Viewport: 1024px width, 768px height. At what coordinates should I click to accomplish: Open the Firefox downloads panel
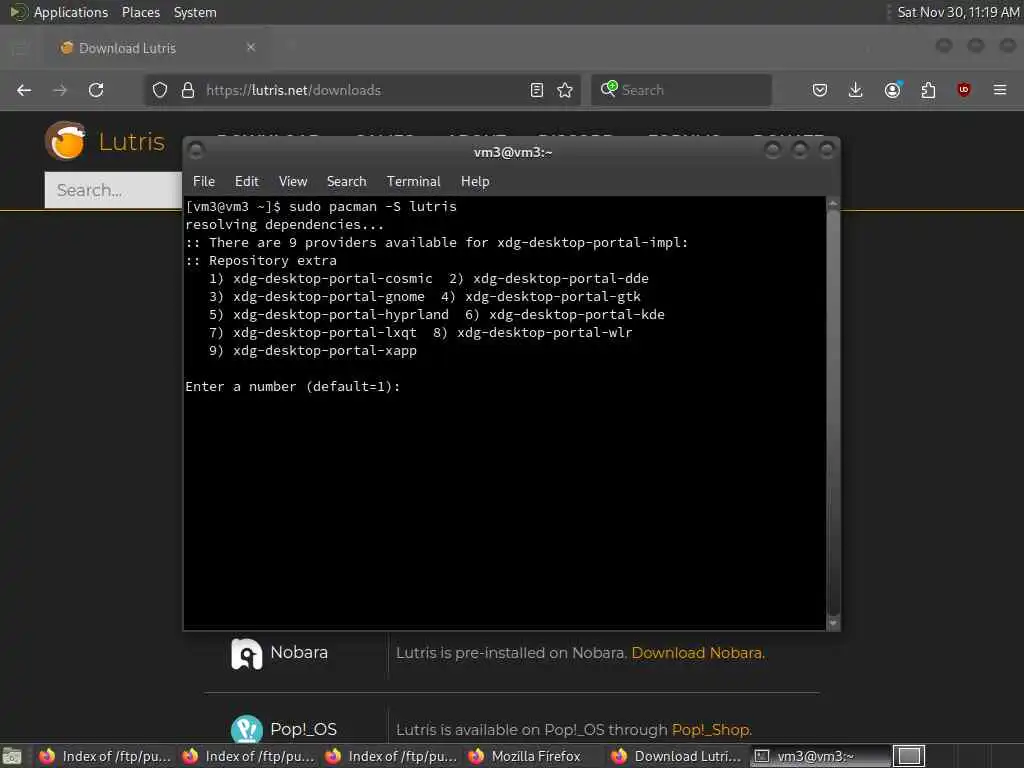coord(856,90)
